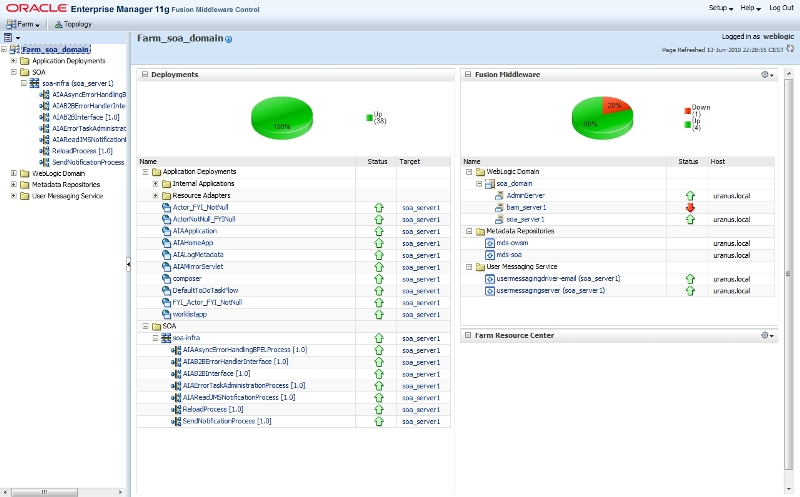This screenshot has height=497, width=800.
Task: Collapse the SOA folder in Deployments table
Action: [x=145, y=326]
